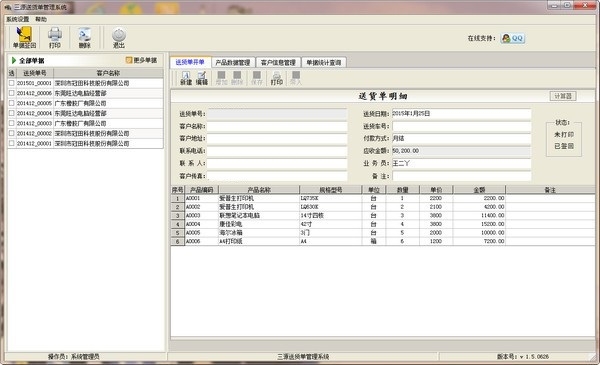The width and height of the screenshot is (600, 365).
Task: Check the box for order 201501_00001
Action: 11,83
